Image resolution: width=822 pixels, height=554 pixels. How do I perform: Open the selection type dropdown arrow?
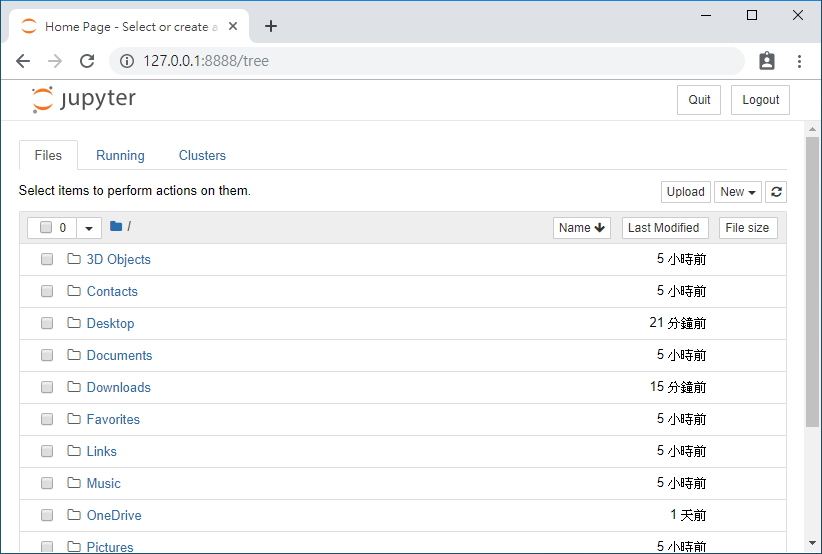[x=89, y=228]
